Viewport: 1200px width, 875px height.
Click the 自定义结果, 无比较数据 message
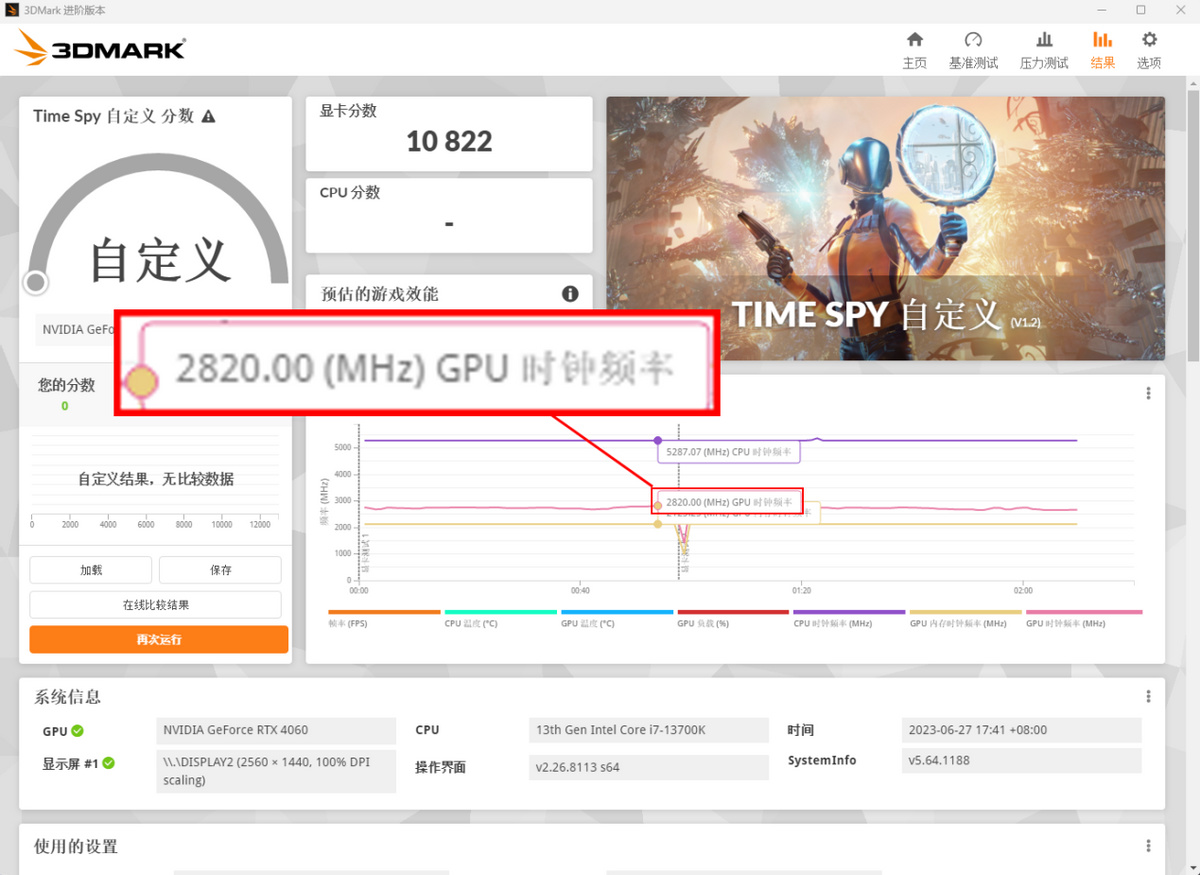click(x=156, y=479)
